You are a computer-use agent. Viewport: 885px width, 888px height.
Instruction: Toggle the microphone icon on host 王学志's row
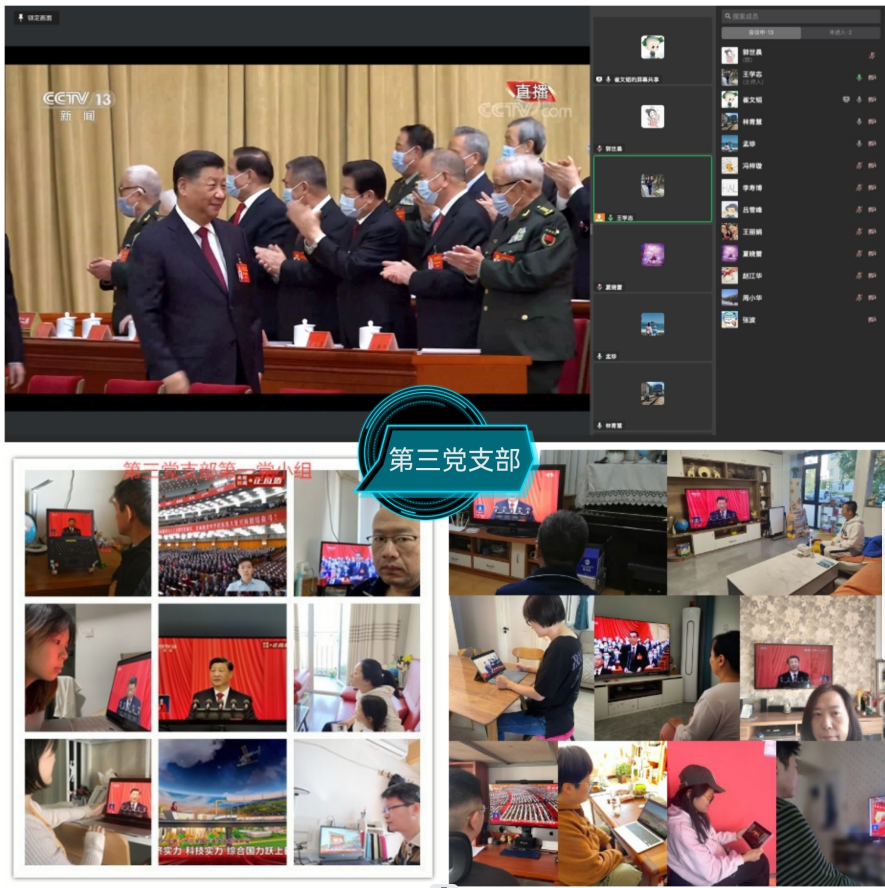pos(859,77)
